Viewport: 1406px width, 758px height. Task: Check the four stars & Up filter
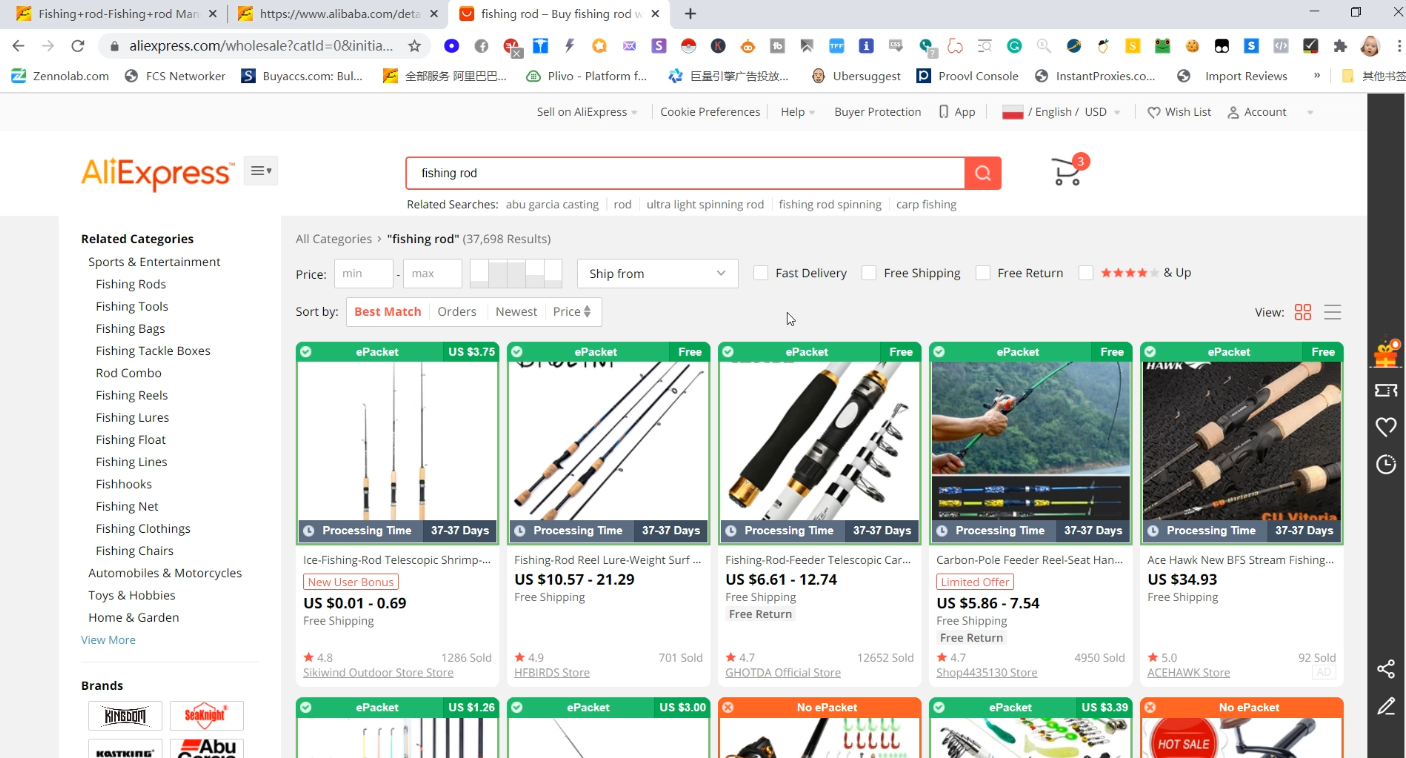coord(1086,273)
